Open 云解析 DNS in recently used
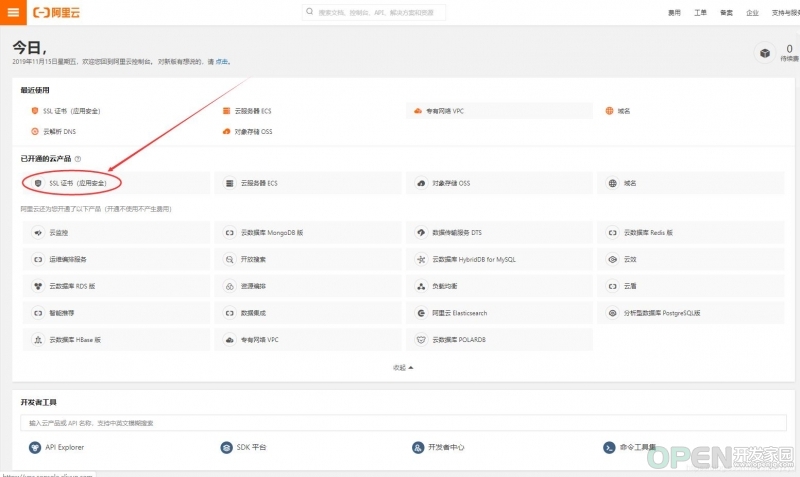 [x=54, y=132]
